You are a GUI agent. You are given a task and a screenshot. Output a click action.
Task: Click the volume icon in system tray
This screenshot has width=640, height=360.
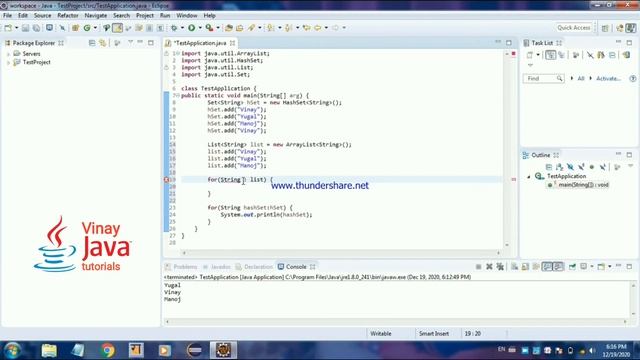coord(592,351)
